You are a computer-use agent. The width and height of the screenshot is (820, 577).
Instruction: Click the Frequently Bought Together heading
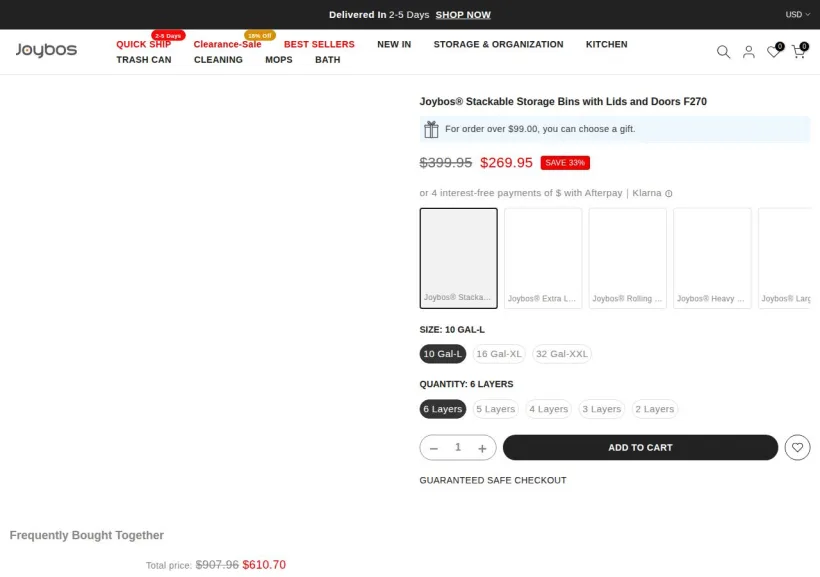pyautogui.click(x=86, y=535)
